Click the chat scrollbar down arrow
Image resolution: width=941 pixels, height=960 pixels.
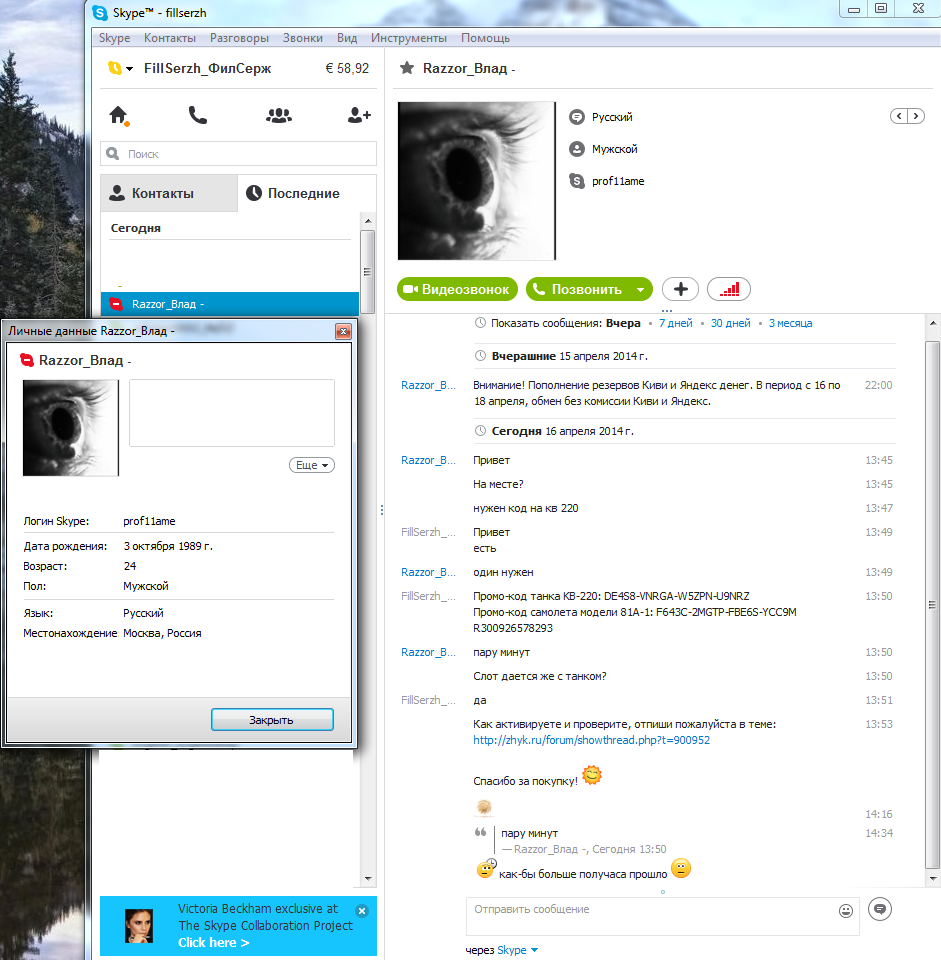(x=932, y=879)
